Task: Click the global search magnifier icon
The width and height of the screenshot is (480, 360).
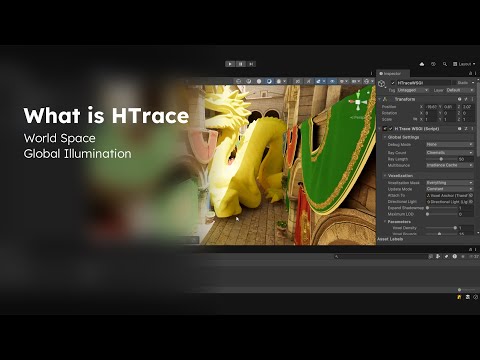Action: coord(445,64)
